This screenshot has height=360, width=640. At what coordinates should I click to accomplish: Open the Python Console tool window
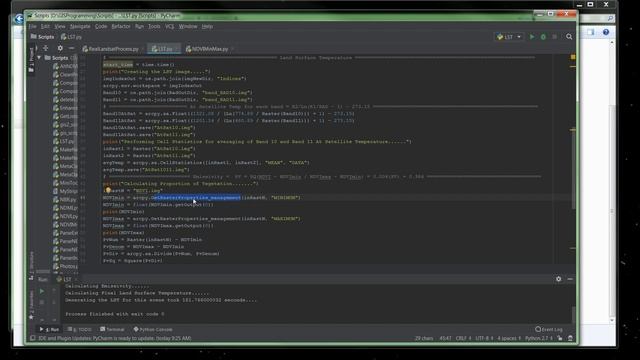[153, 329]
